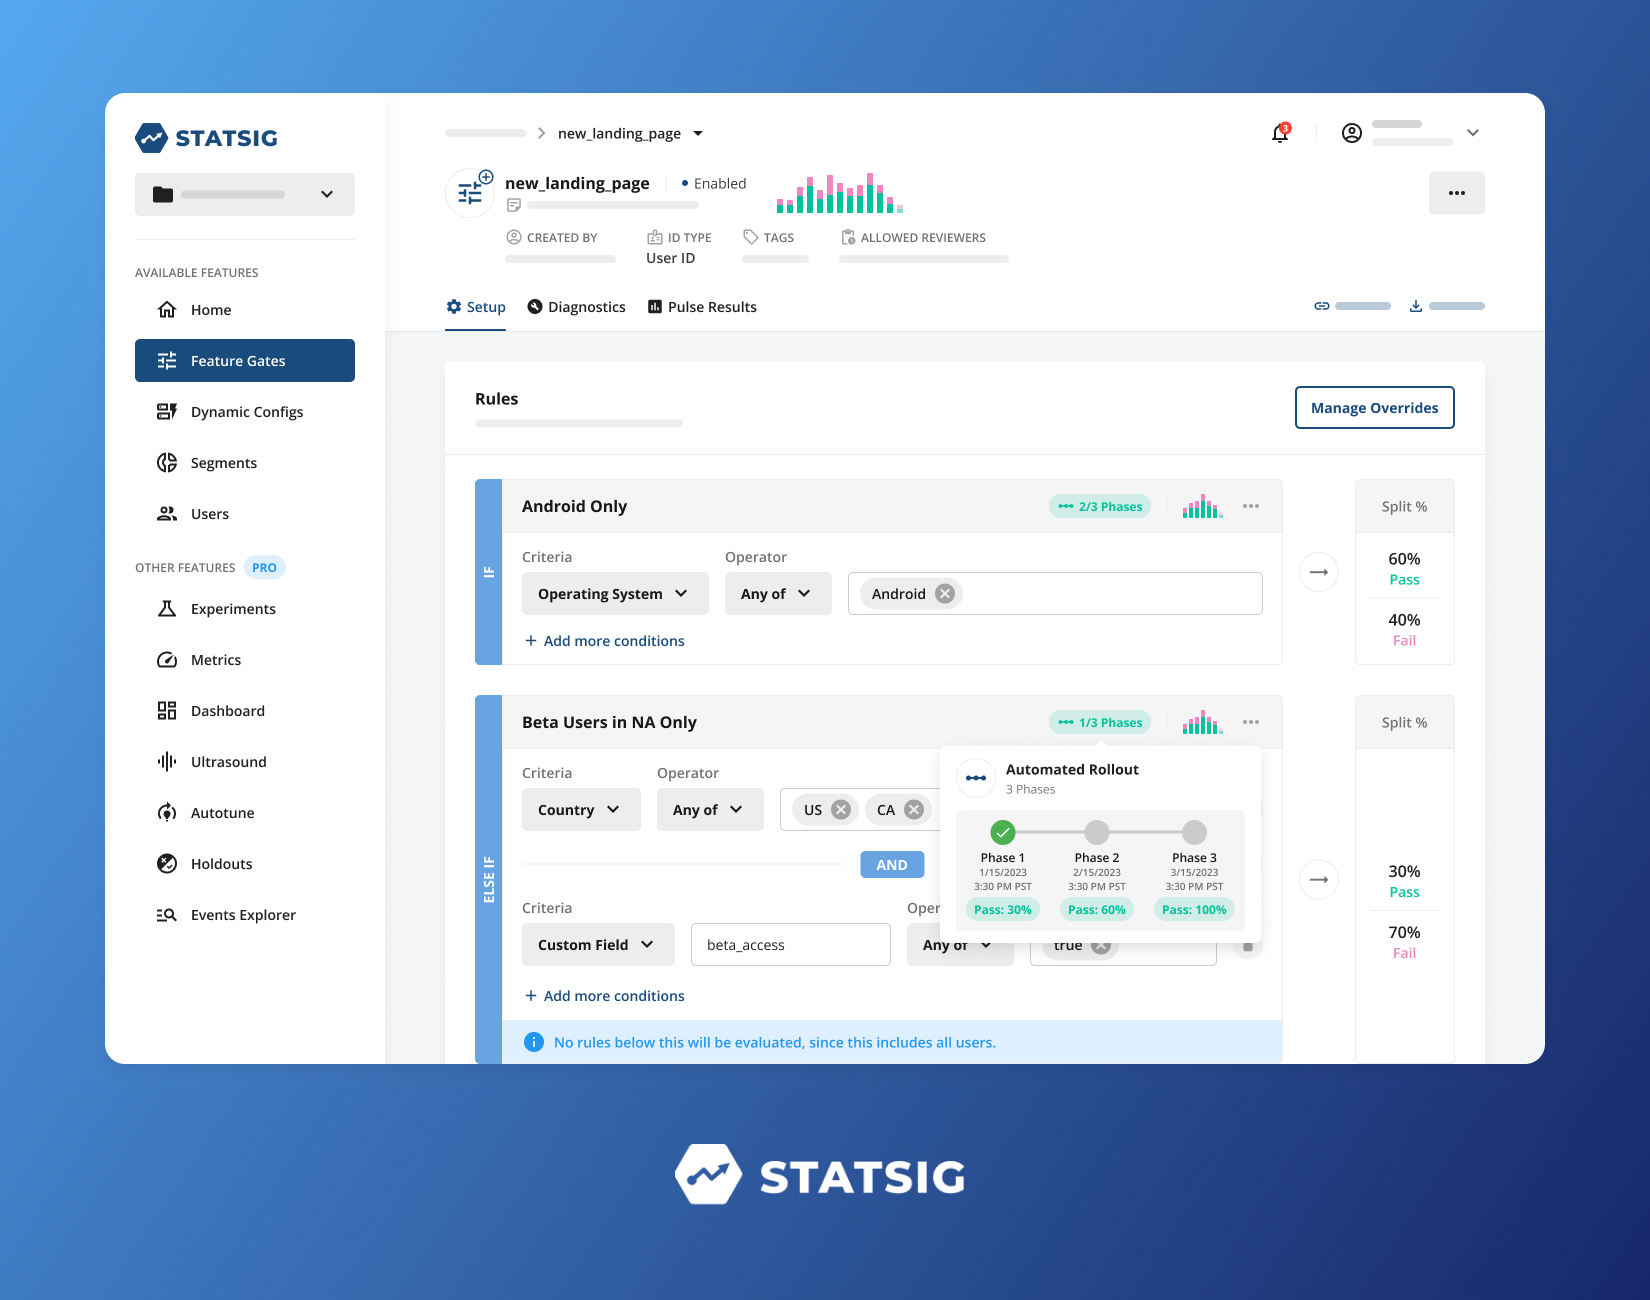
Task: Open the user account avatar icon
Action: (1351, 133)
